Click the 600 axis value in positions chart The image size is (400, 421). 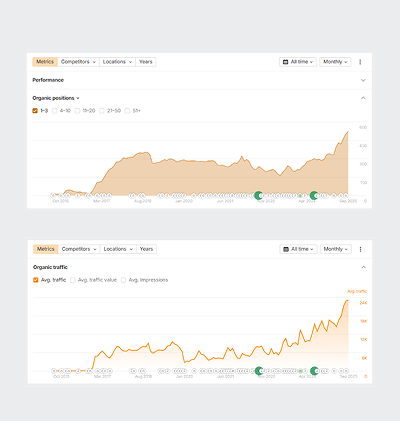coord(363,128)
